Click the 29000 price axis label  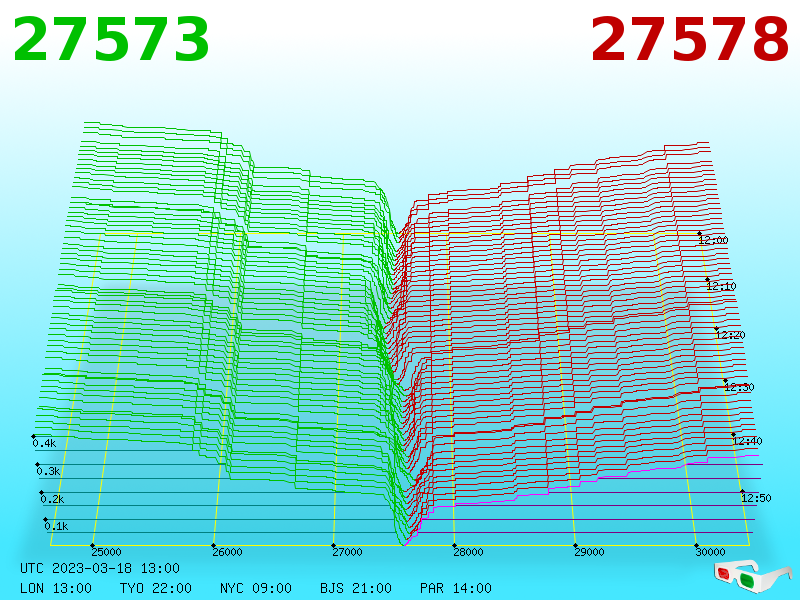click(589, 552)
